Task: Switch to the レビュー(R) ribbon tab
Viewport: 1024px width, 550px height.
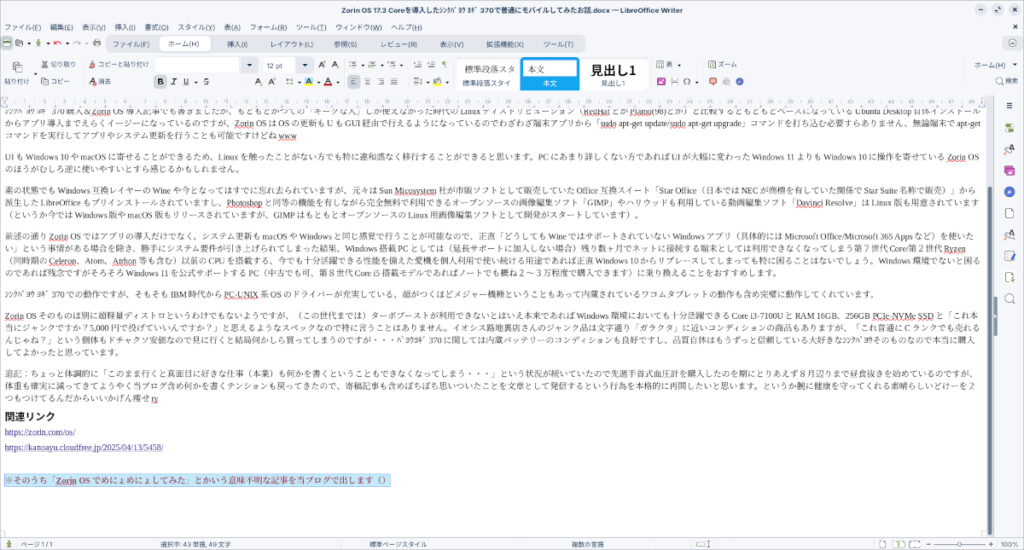Action: coord(398,44)
